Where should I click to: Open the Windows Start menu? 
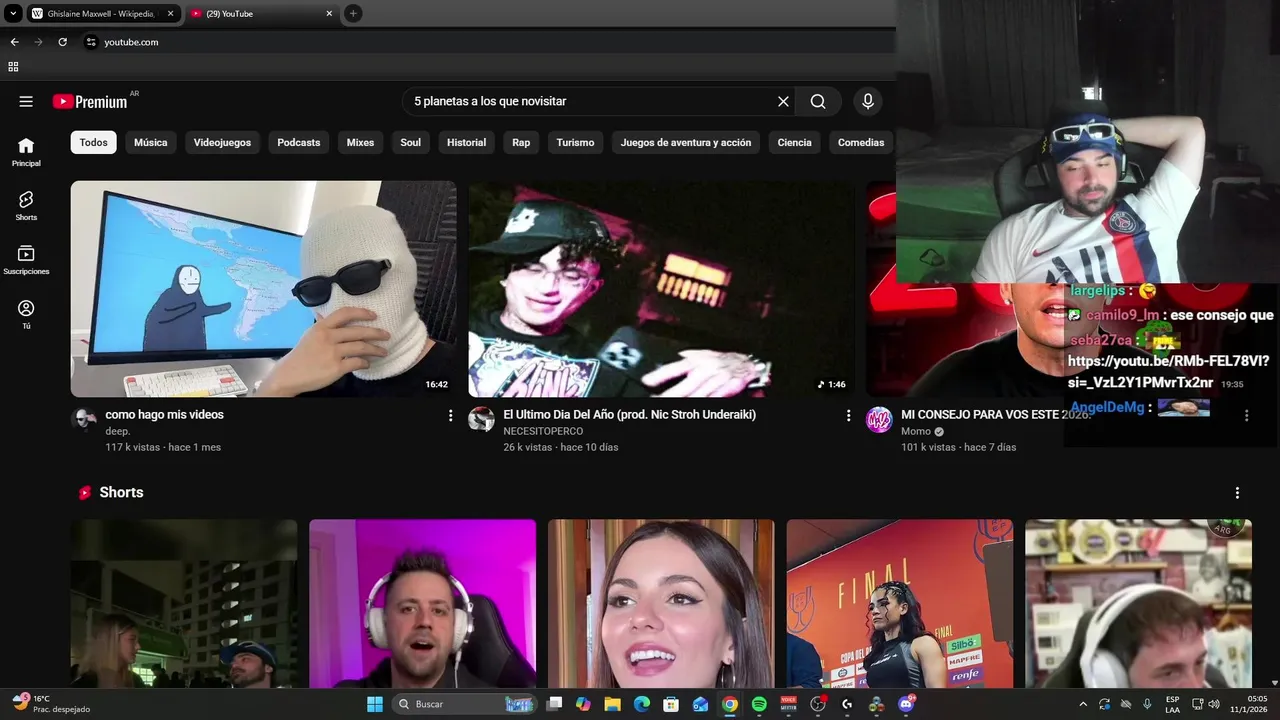point(374,704)
